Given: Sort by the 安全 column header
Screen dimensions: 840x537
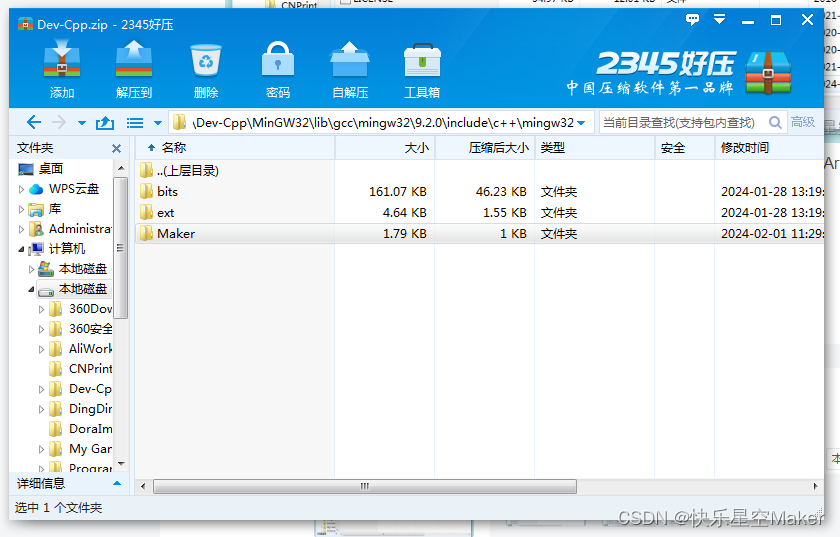Looking at the screenshot, I should point(685,148).
